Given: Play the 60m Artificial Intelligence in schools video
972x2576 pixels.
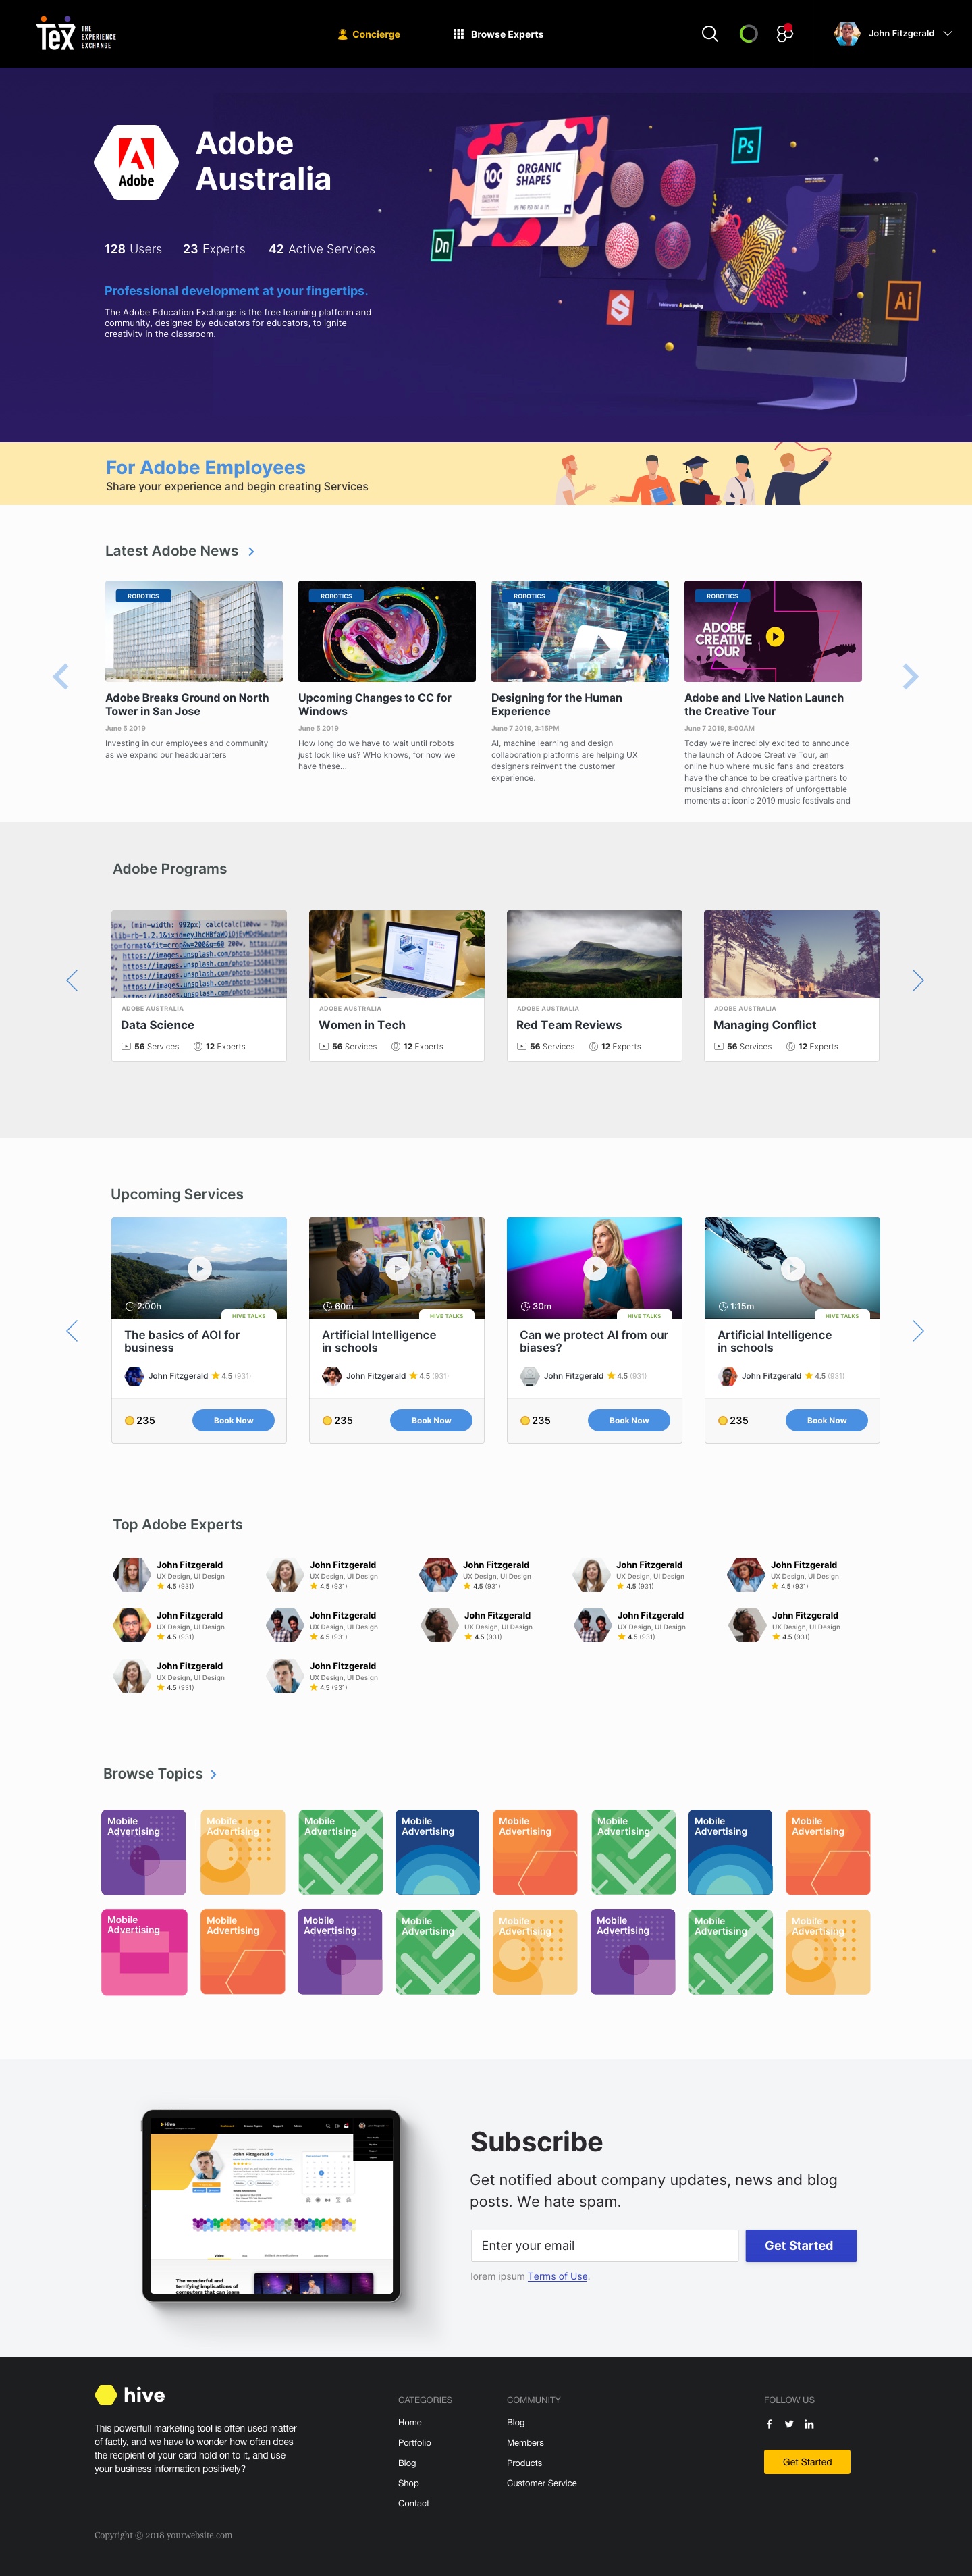Looking at the screenshot, I should click(x=397, y=1268).
